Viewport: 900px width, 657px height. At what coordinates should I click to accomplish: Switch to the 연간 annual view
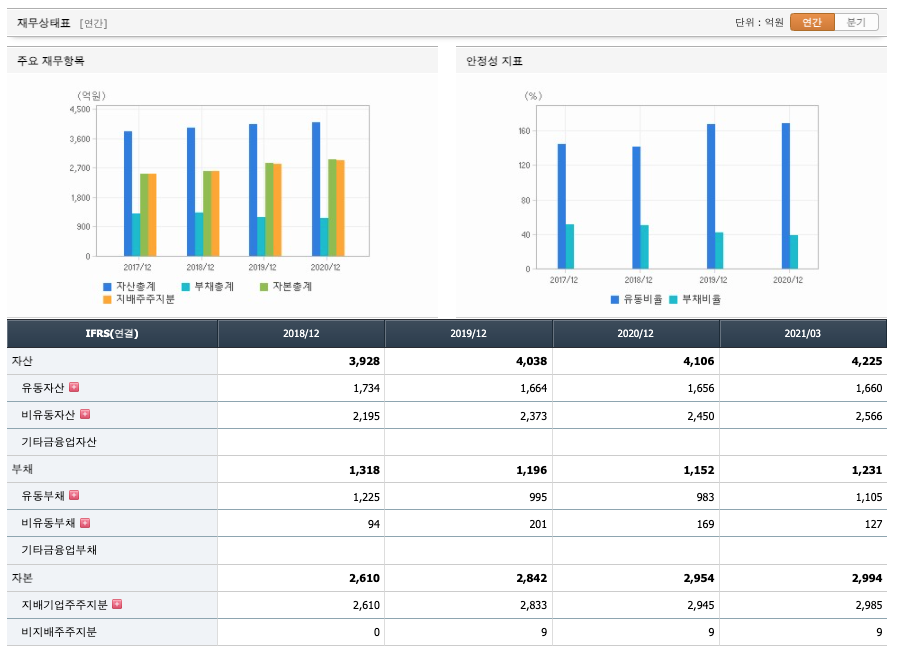812,22
